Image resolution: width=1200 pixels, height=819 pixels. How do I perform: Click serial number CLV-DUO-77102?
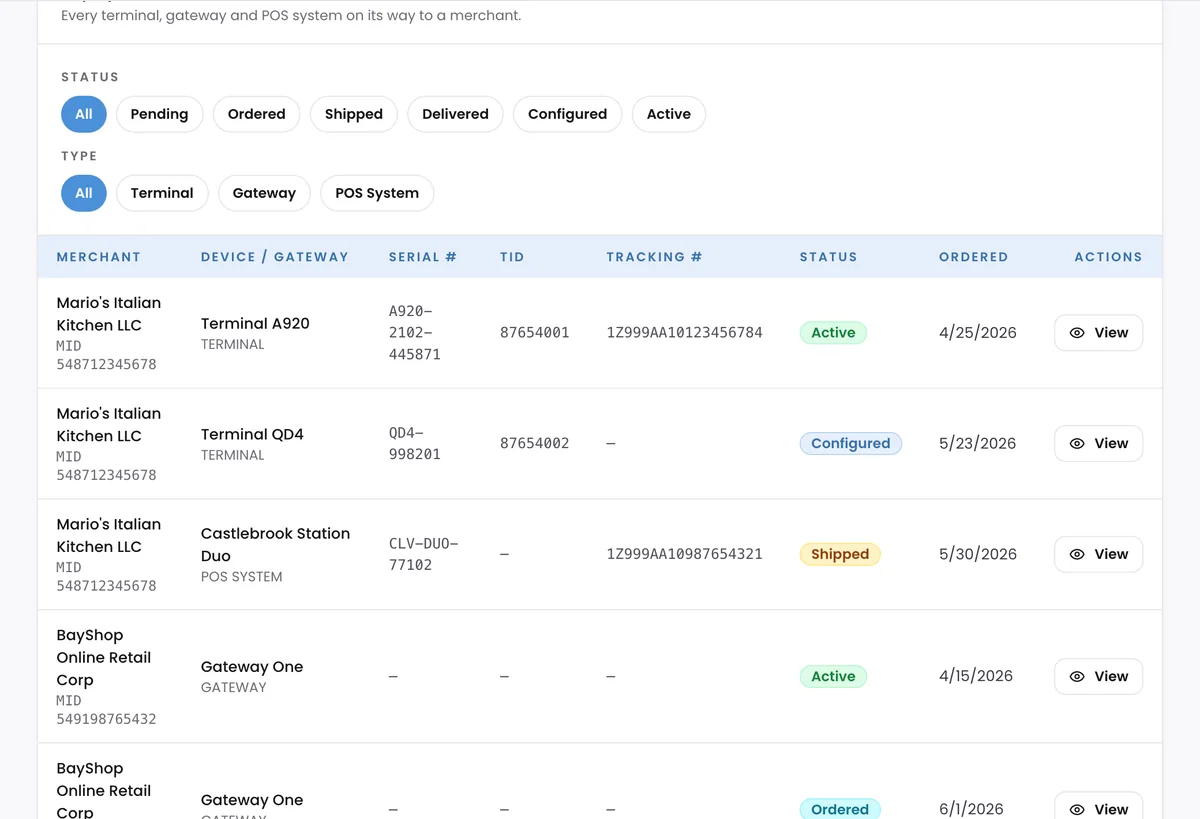tap(423, 554)
